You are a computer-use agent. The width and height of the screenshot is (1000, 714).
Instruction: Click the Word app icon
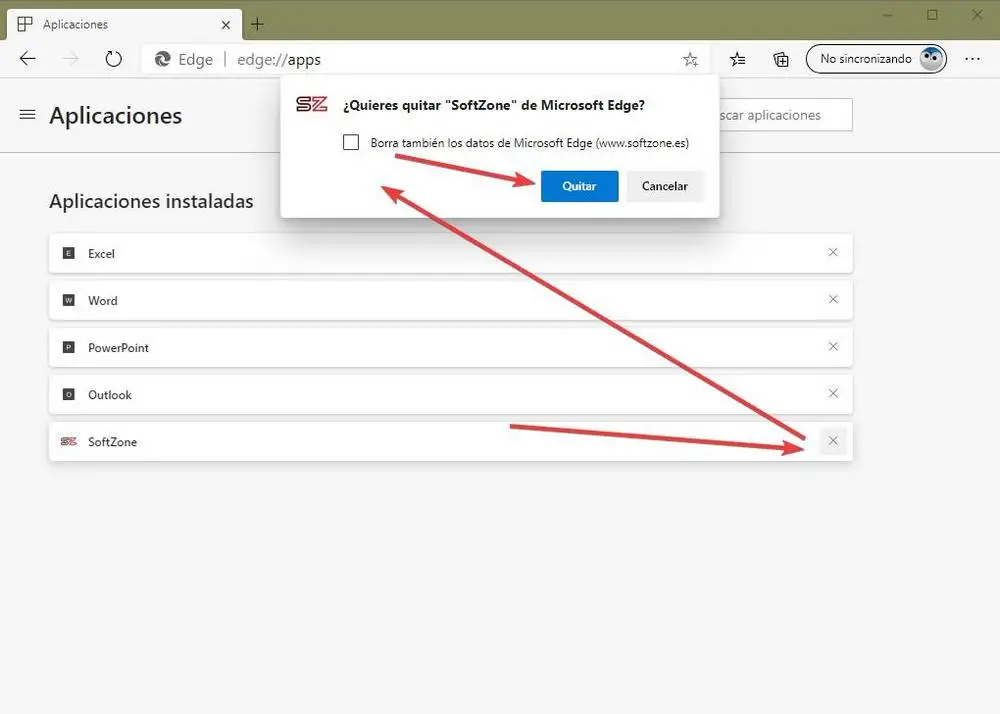pos(69,300)
